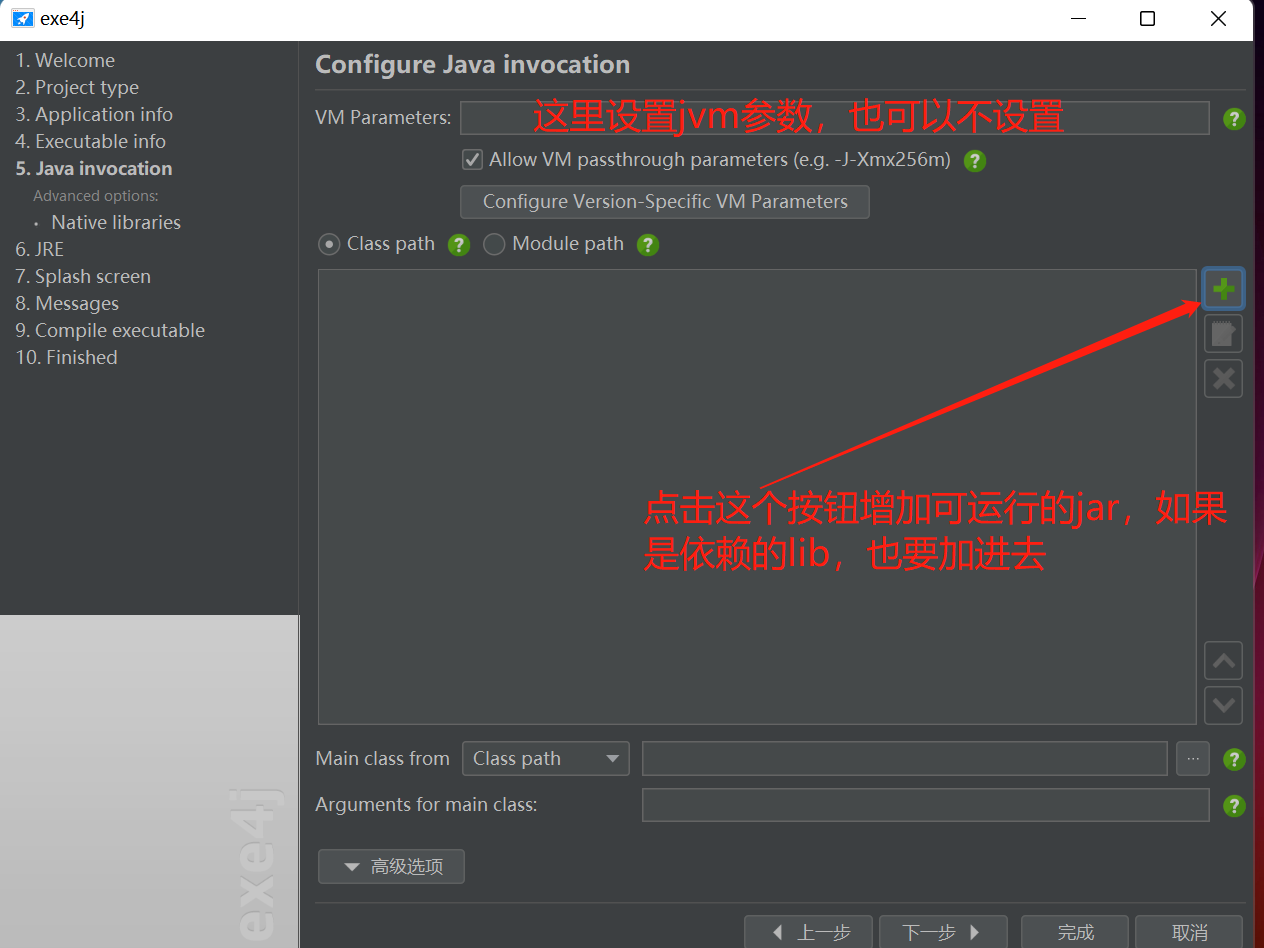Go to step 9. Compile executable

(110, 330)
